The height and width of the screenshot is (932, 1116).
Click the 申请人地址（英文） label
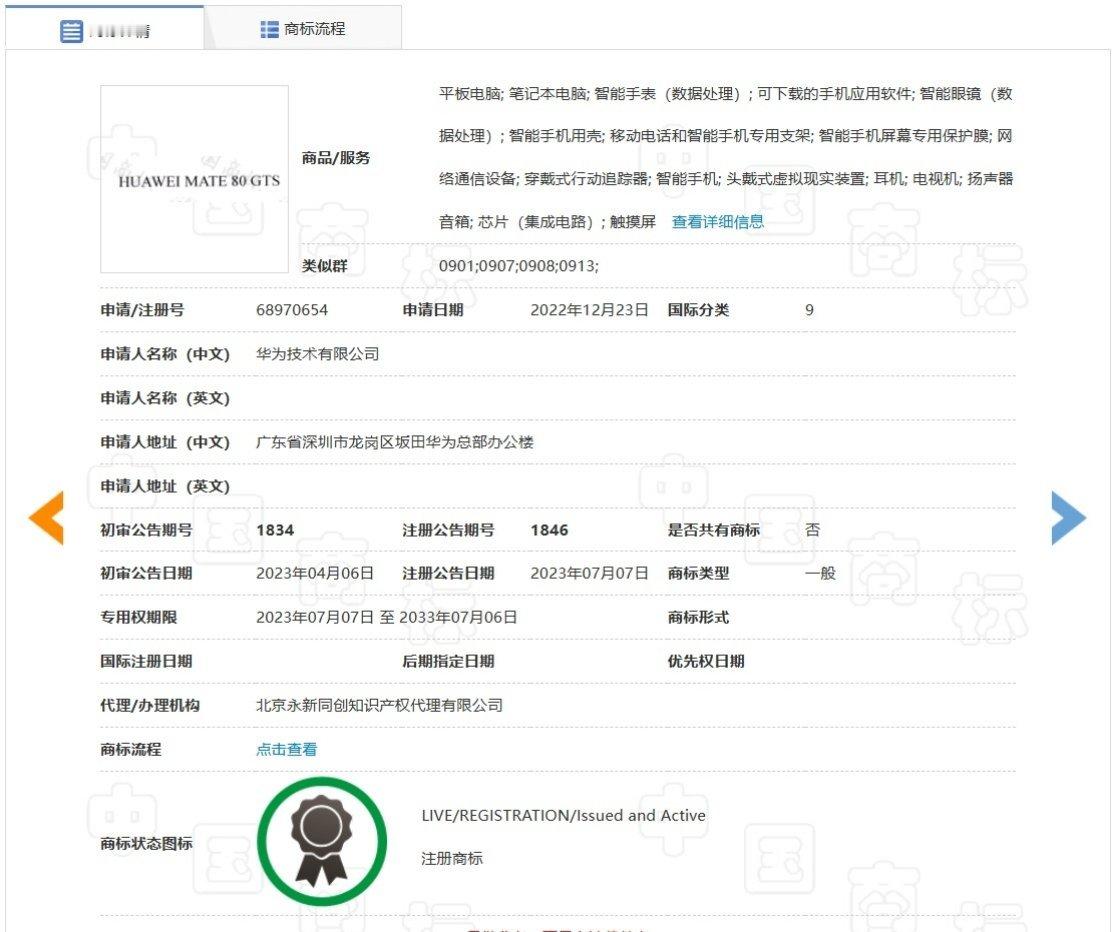coord(165,486)
